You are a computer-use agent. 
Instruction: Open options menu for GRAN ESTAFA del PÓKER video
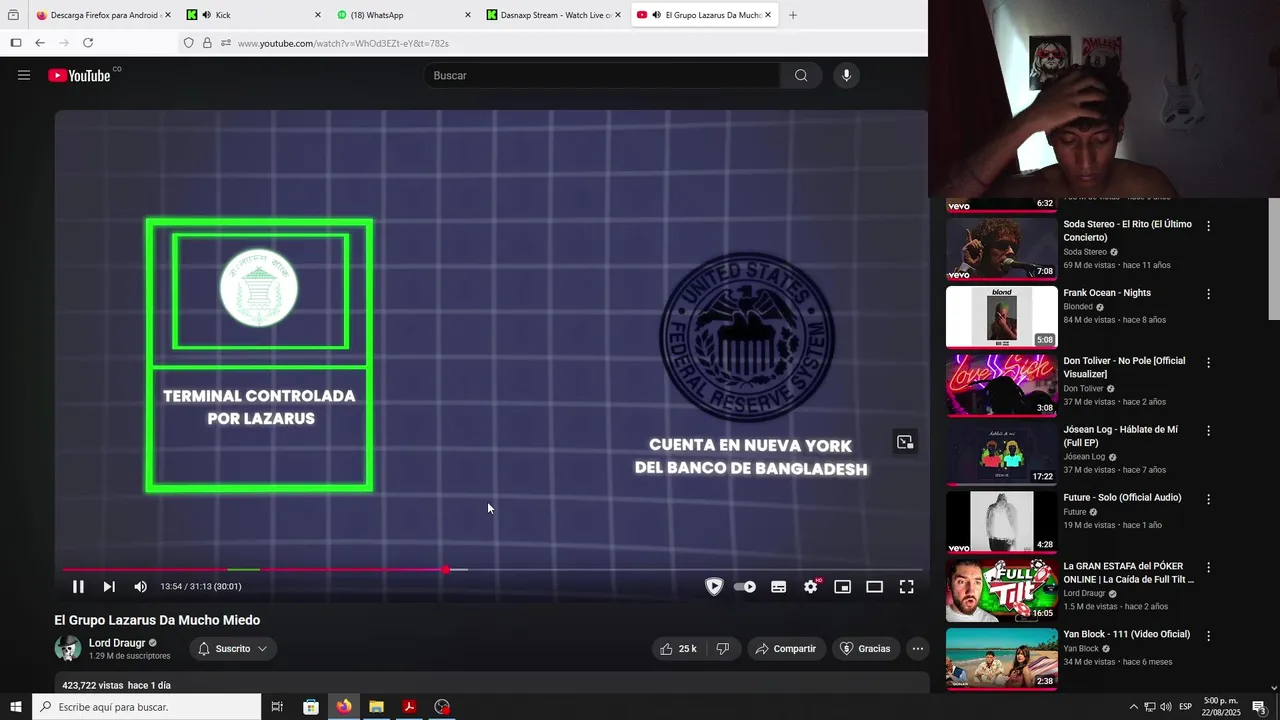pyautogui.click(x=1208, y=567)
